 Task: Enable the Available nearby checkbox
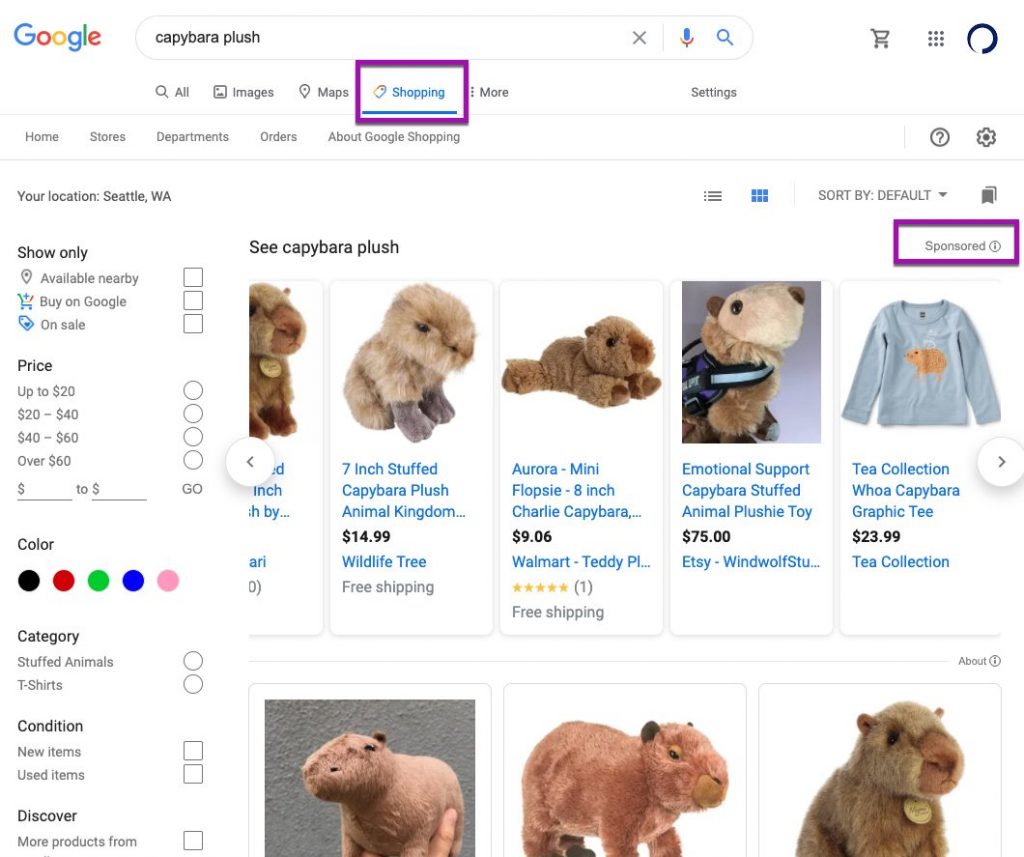pyautogui.click(x=193, y=277)
